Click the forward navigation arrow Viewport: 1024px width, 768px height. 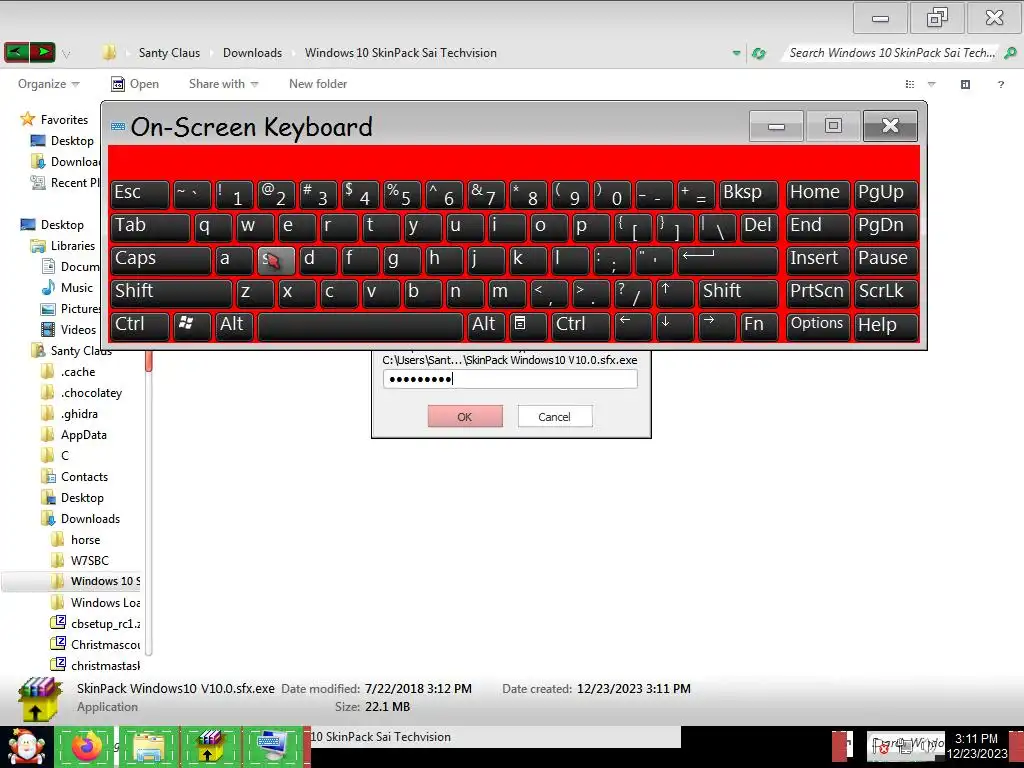pos(42,52)
